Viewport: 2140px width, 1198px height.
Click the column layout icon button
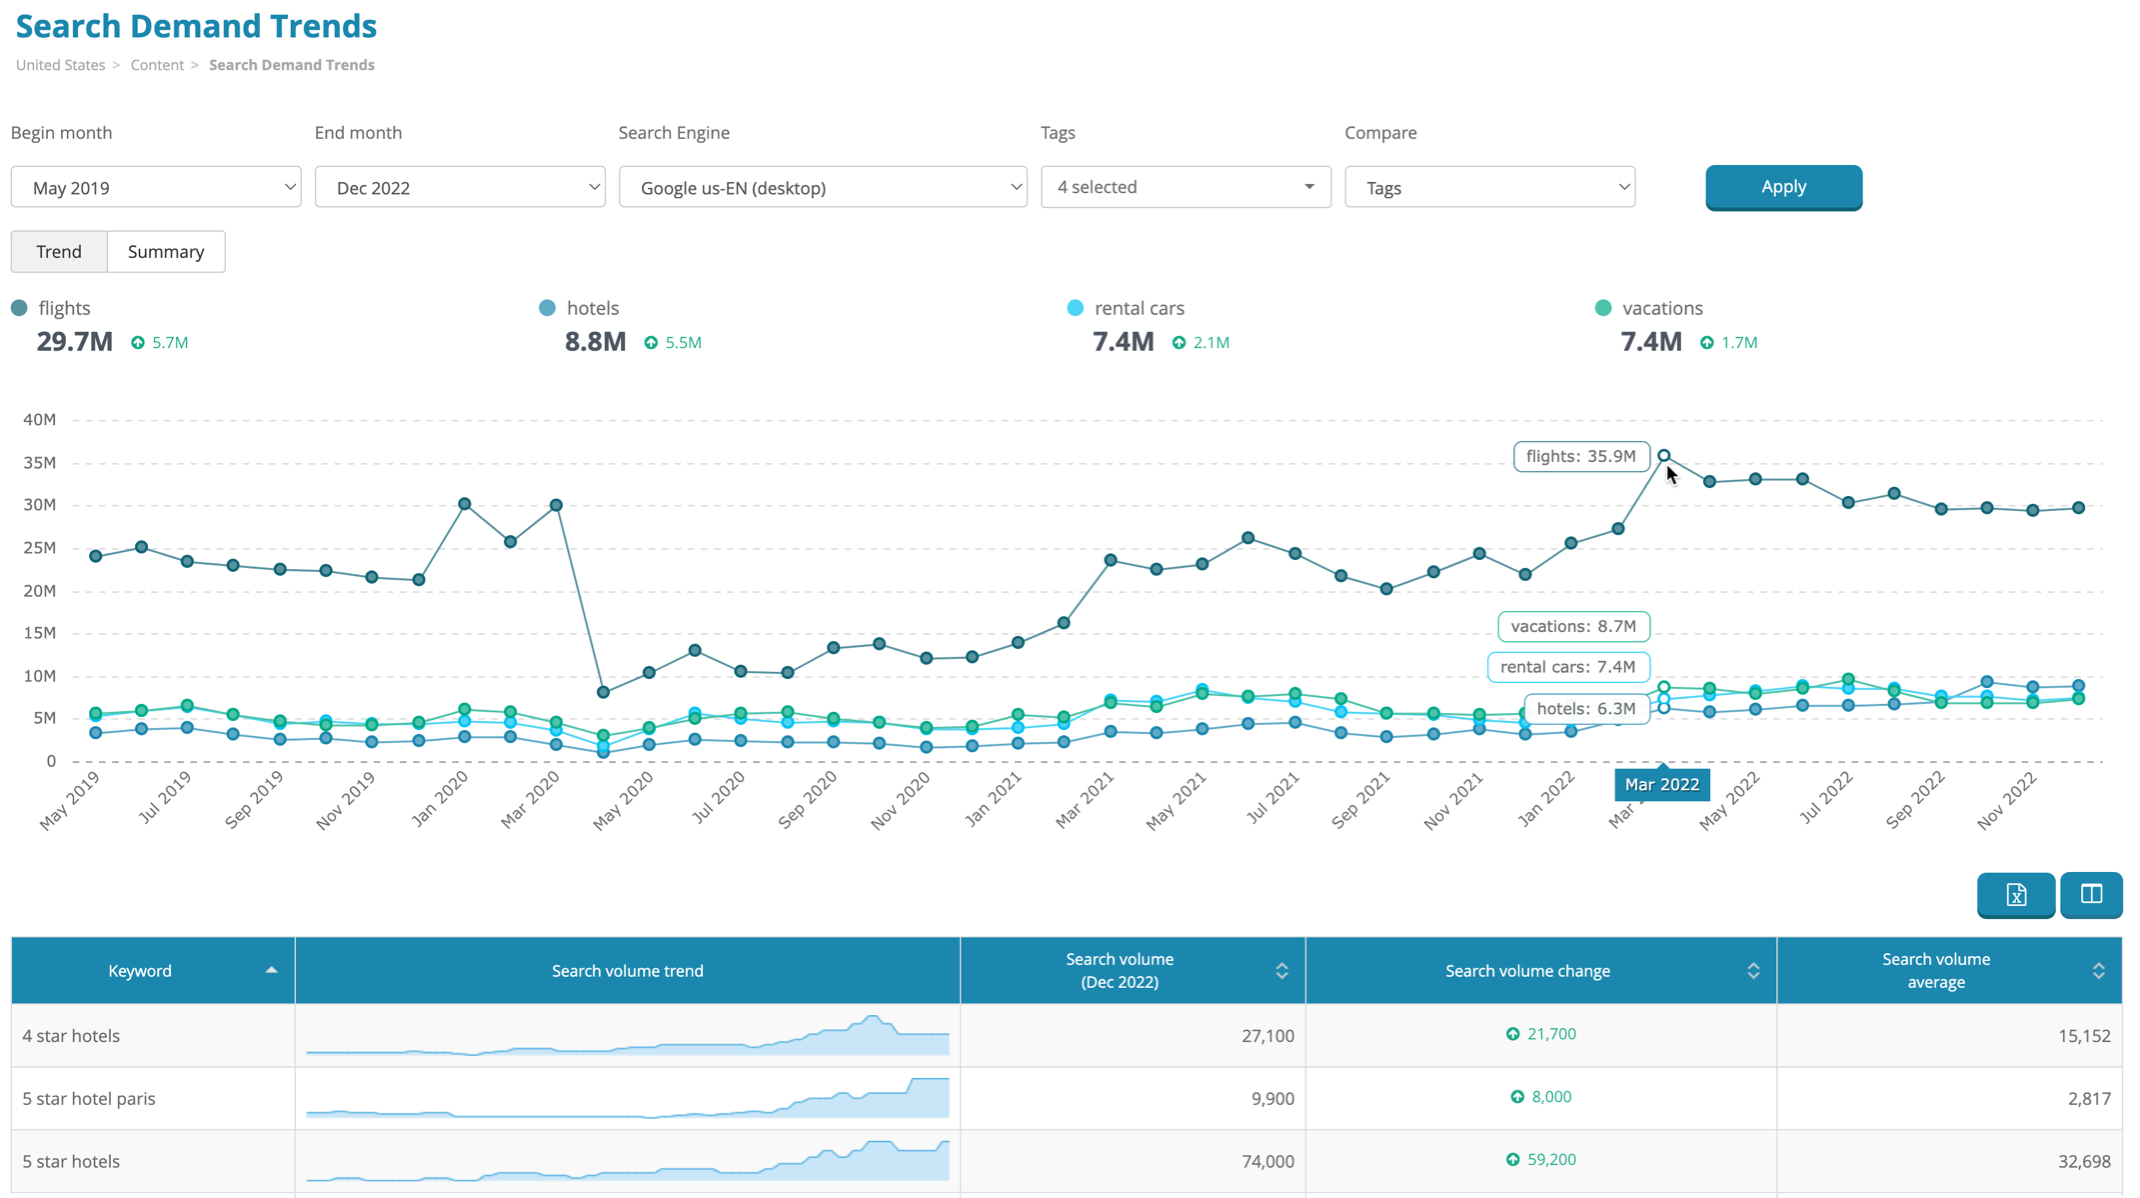click(x=2090, y=894)
